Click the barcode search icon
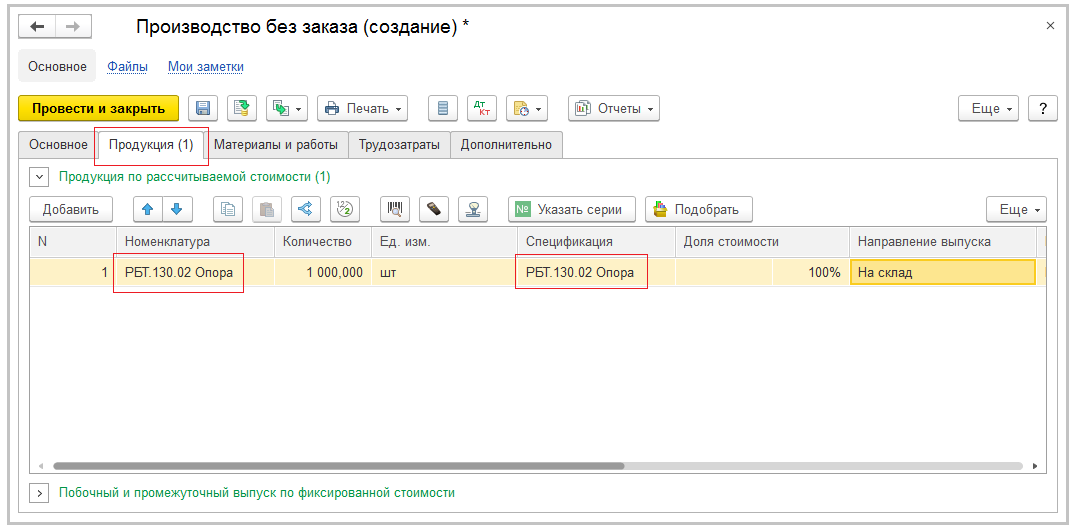 (x=396, y=209)
